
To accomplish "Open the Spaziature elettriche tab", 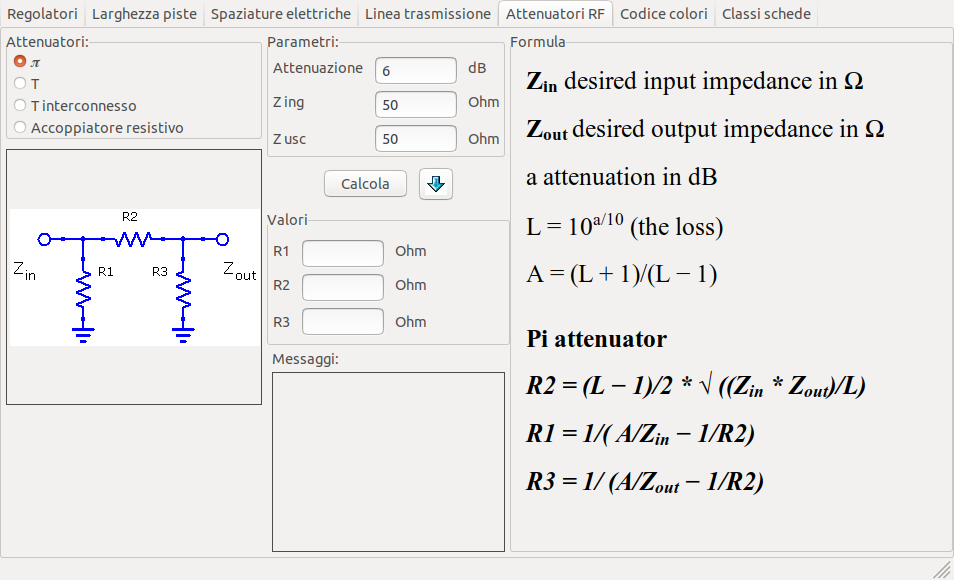I will [280, 14].
